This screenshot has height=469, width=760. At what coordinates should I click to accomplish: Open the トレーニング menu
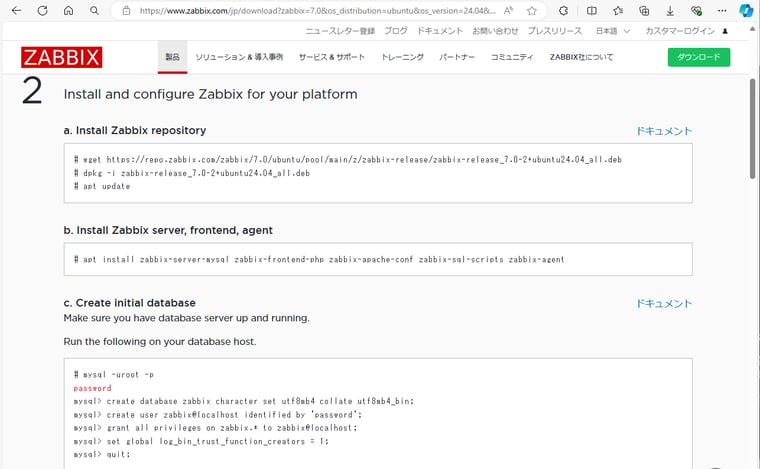click(x=402, y=57)
